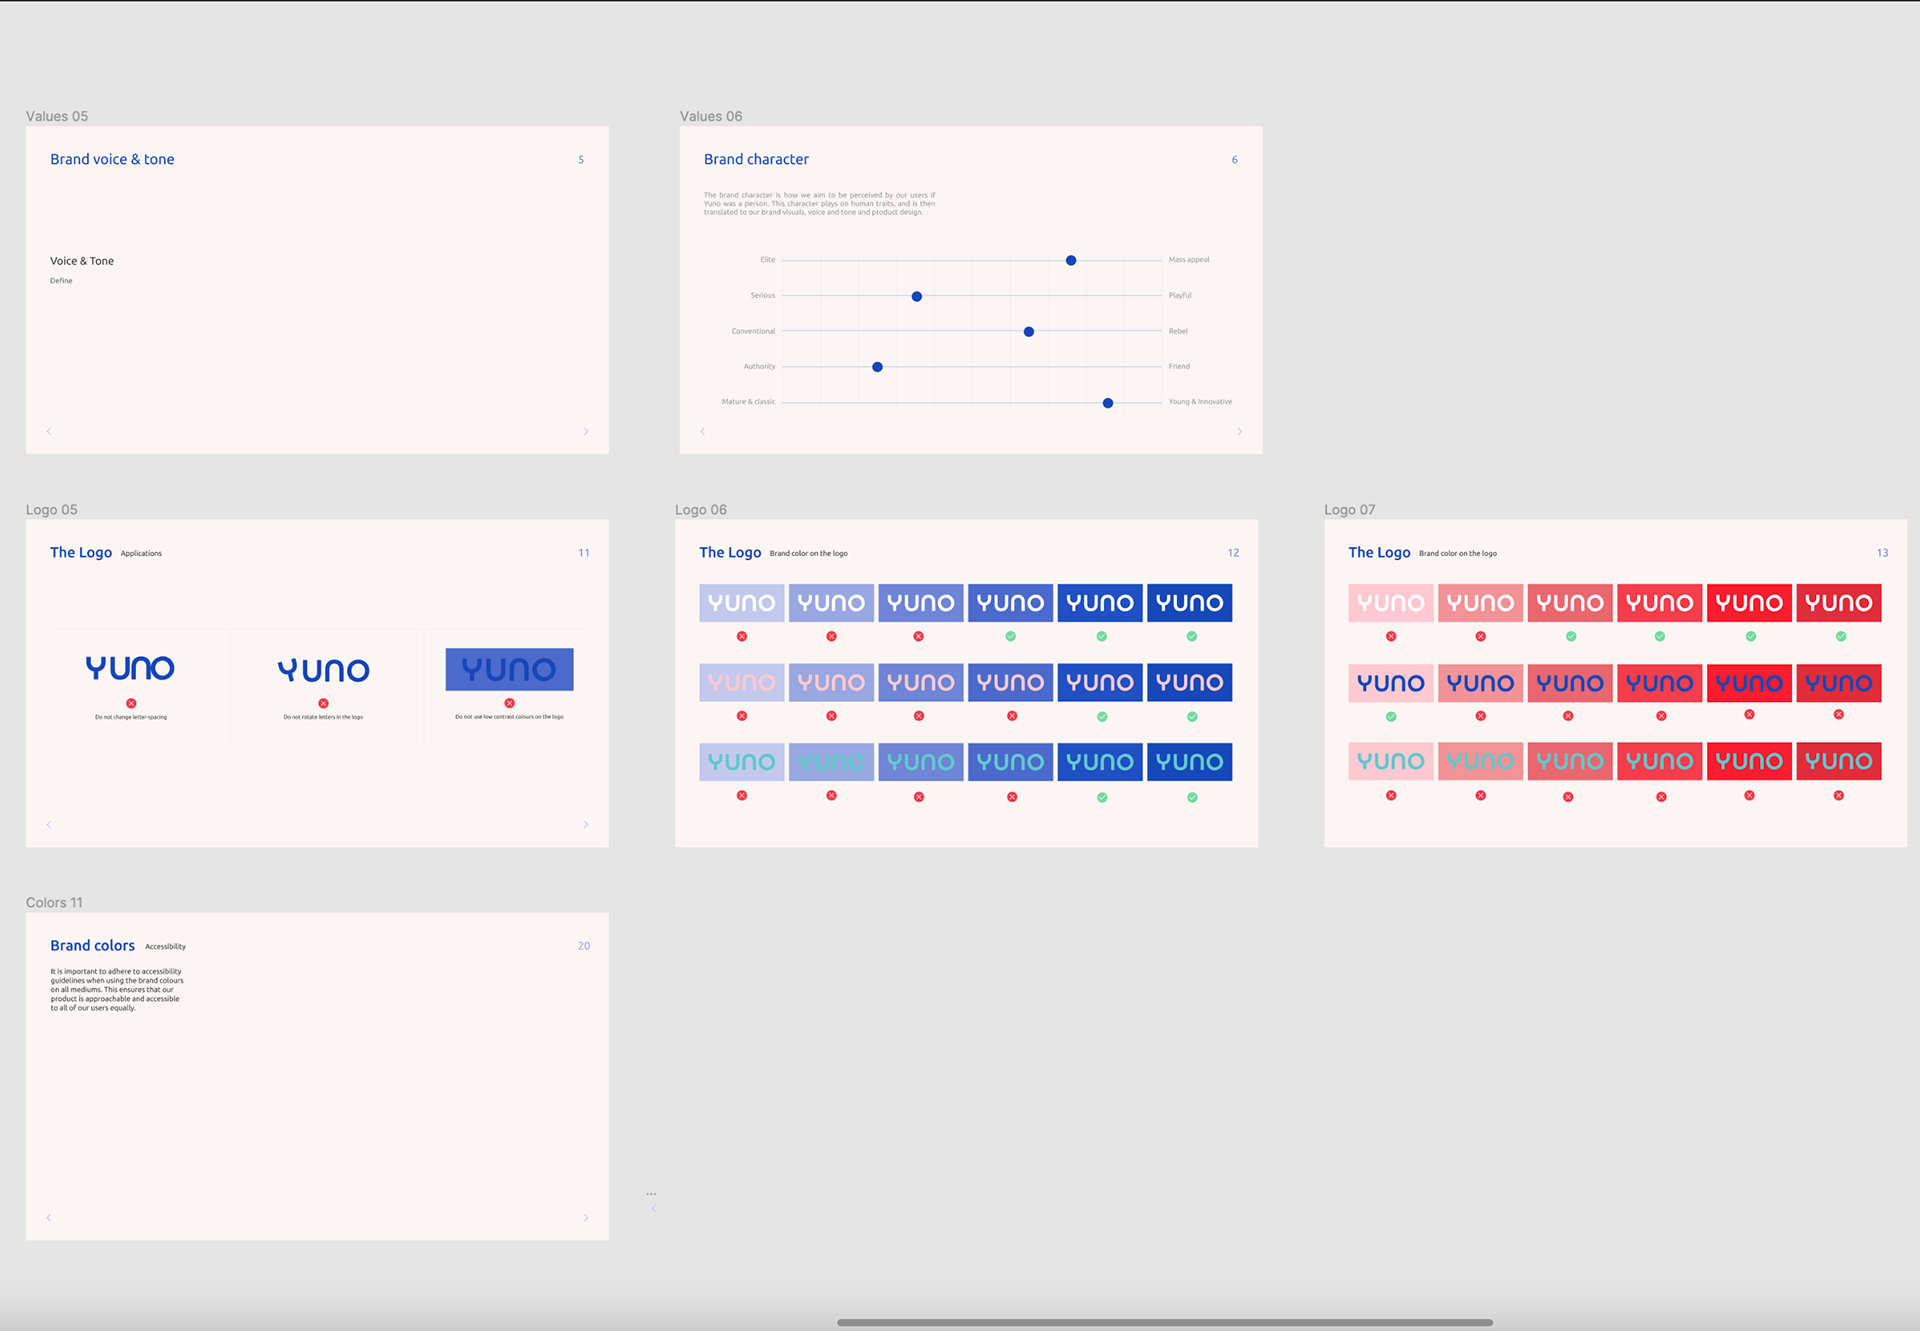The image size is (1920, 1331).
Task: Click red cross under low contrast logo
Action: pos(509,703)
